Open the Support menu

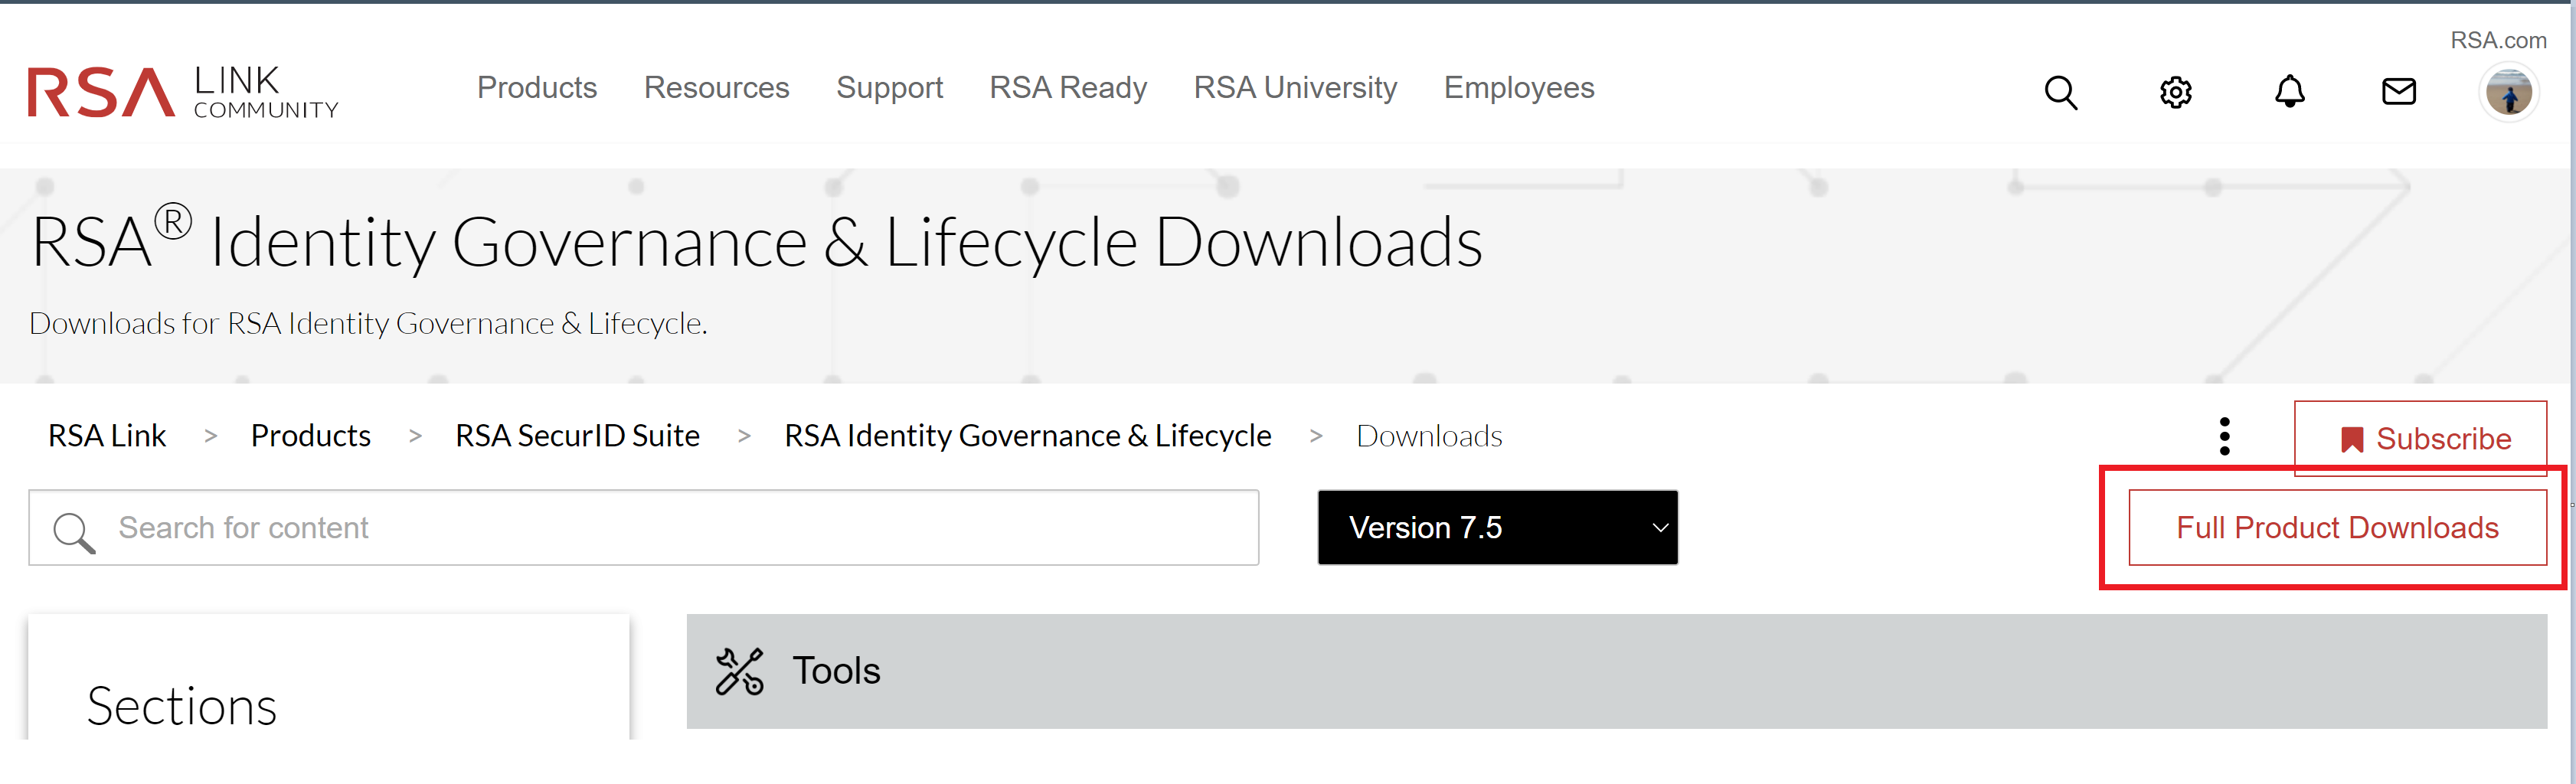click(x=889, y=88)
